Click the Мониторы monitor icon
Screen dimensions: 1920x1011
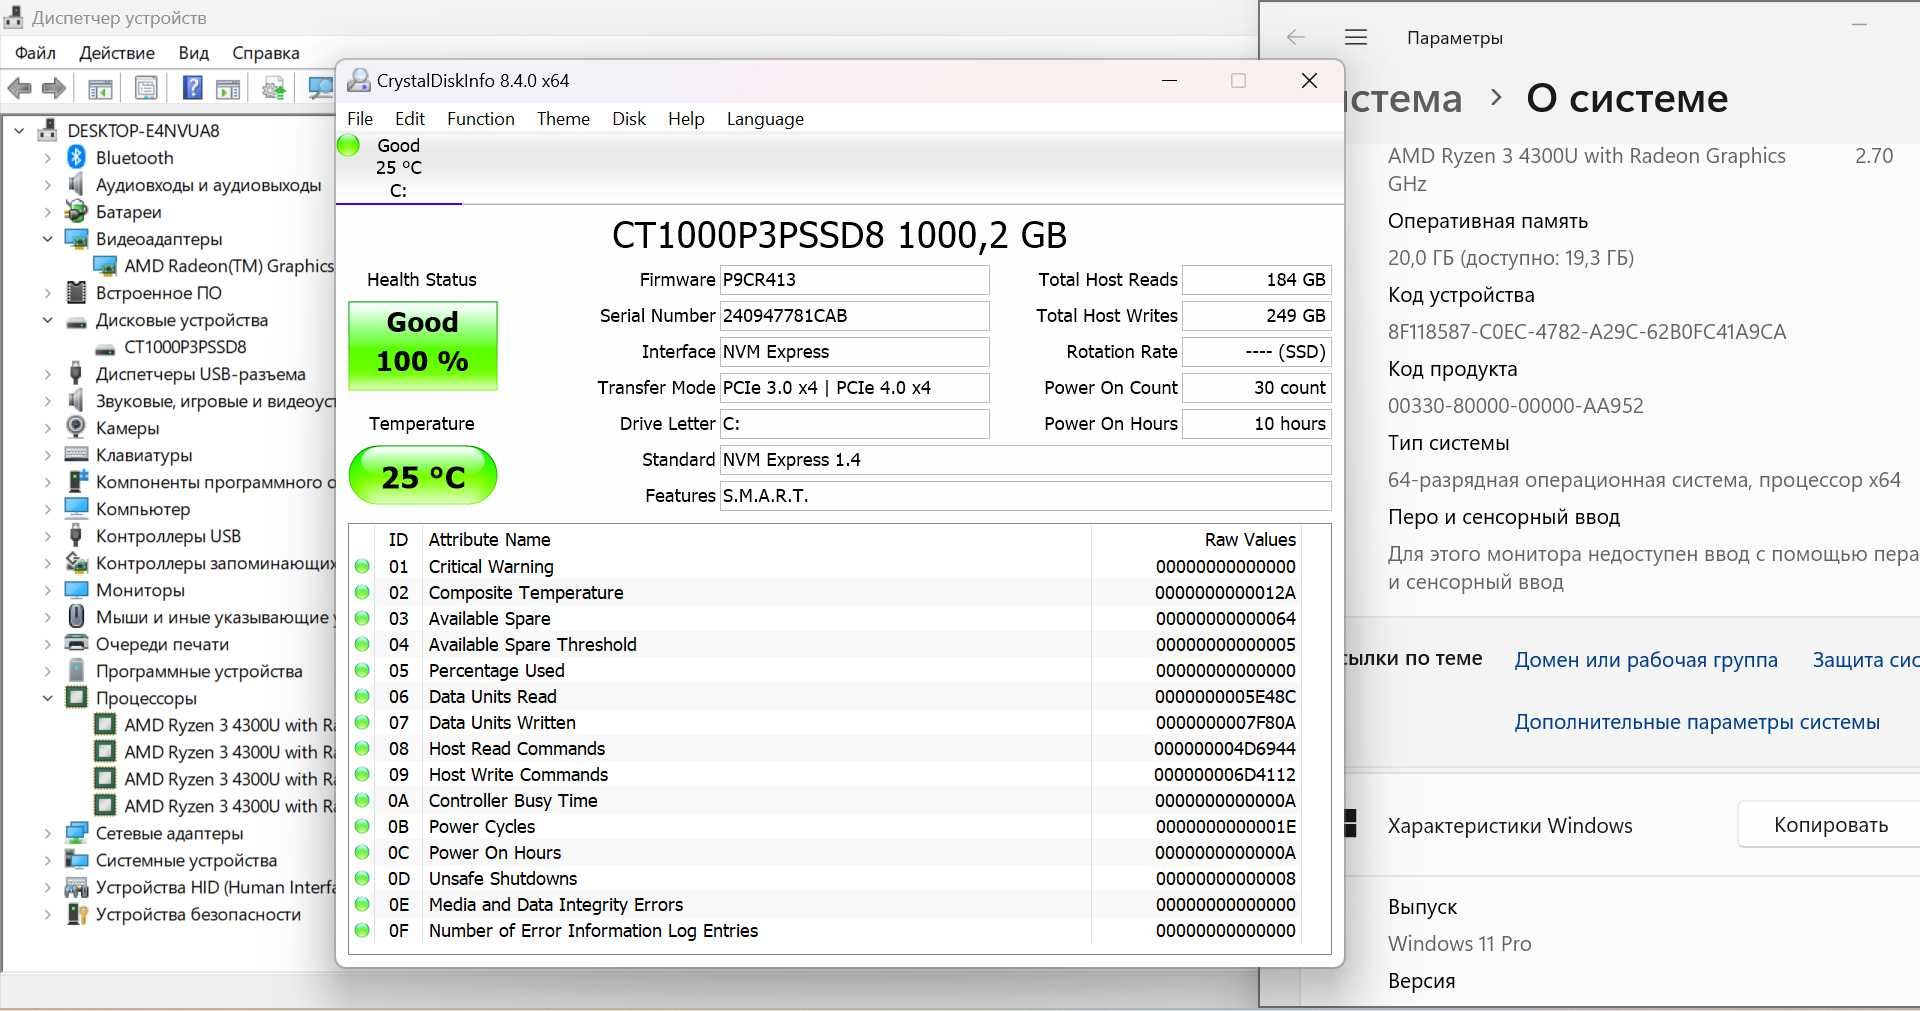pos(76,589)
